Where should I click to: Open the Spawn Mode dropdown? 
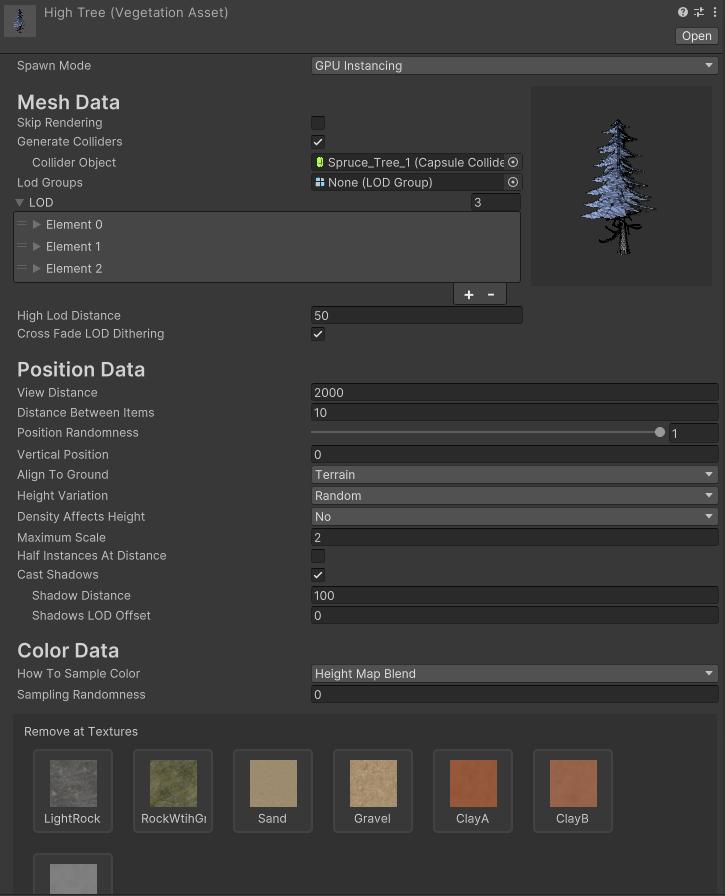point(514,66)
